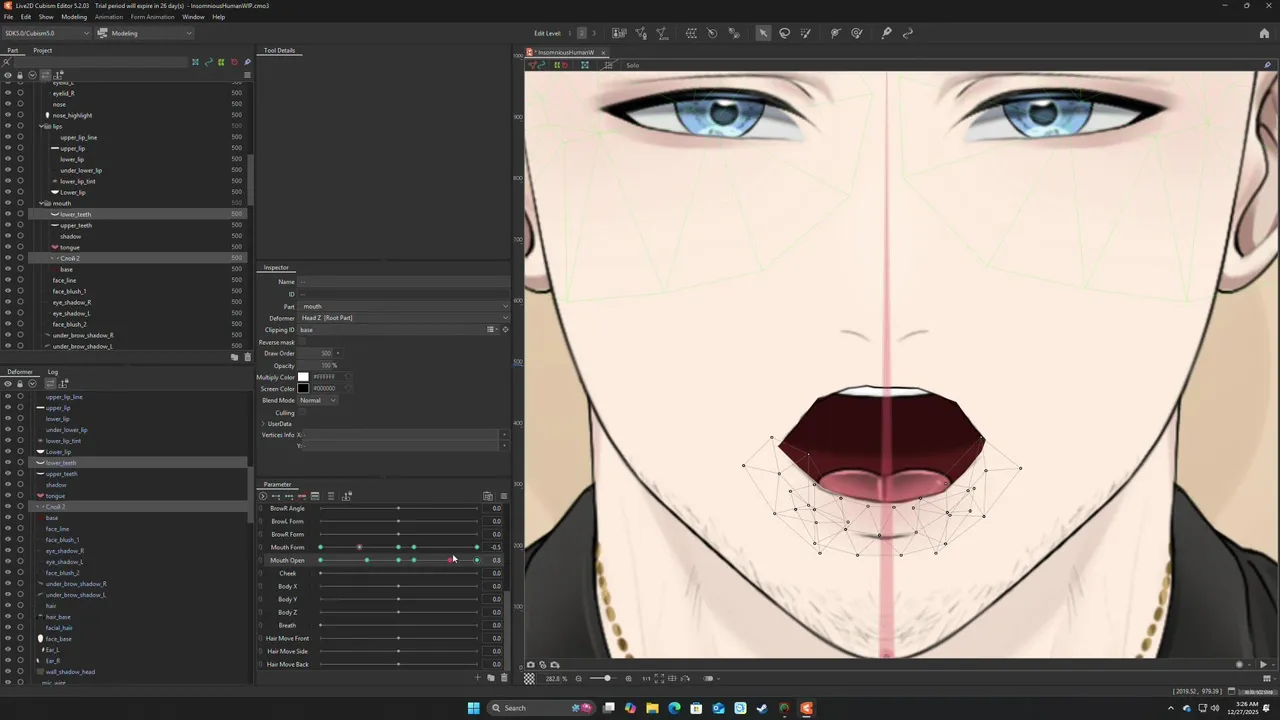Click the 1:1 zoom reset button
Viewport: 1280px width, 720px height.
[x=645, y=678]
